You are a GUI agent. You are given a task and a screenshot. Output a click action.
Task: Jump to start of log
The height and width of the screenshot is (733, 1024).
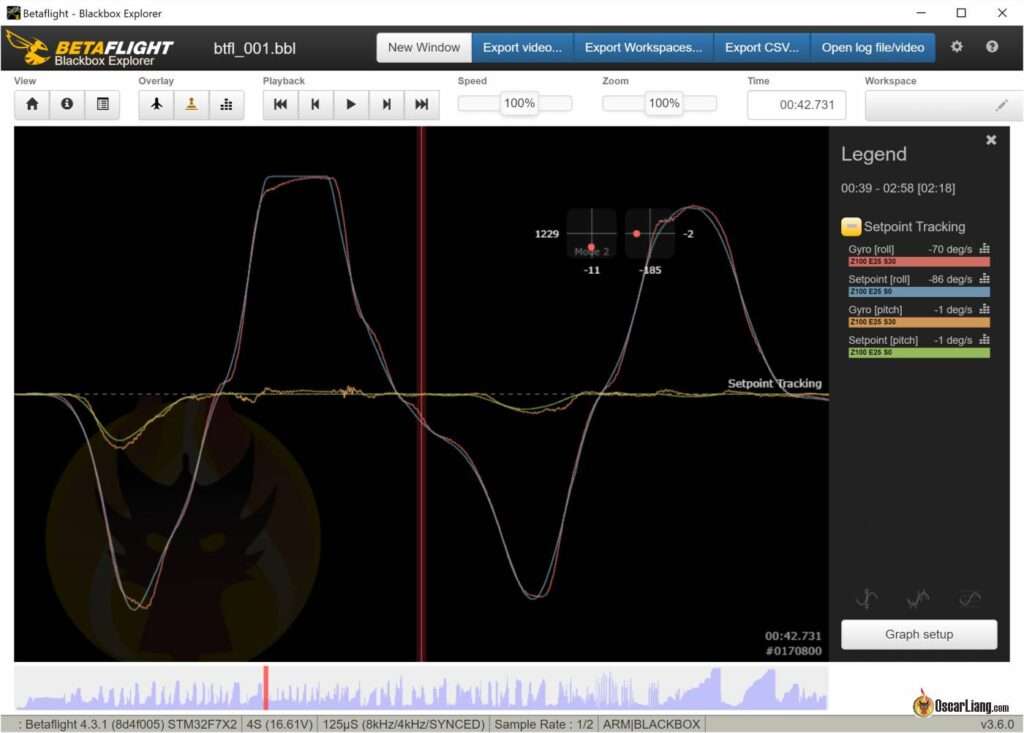(x=281, y=105)
